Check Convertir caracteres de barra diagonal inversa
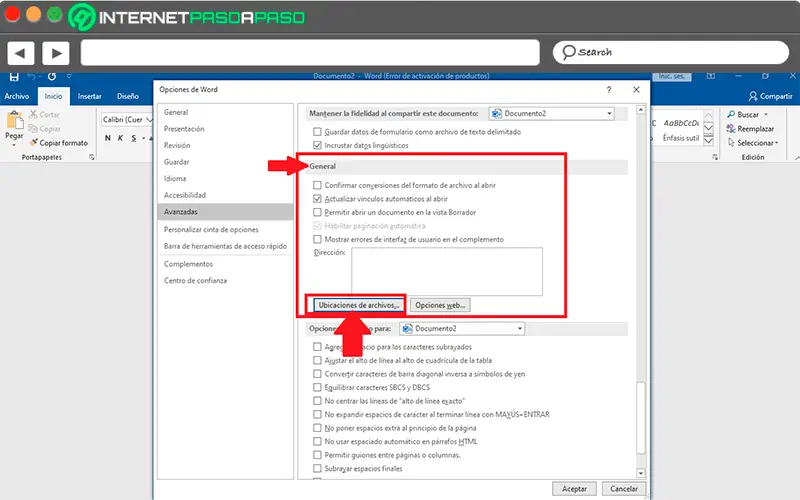This screenshot has width=800, height=500. pyautogui.click(x=317, y=373)
